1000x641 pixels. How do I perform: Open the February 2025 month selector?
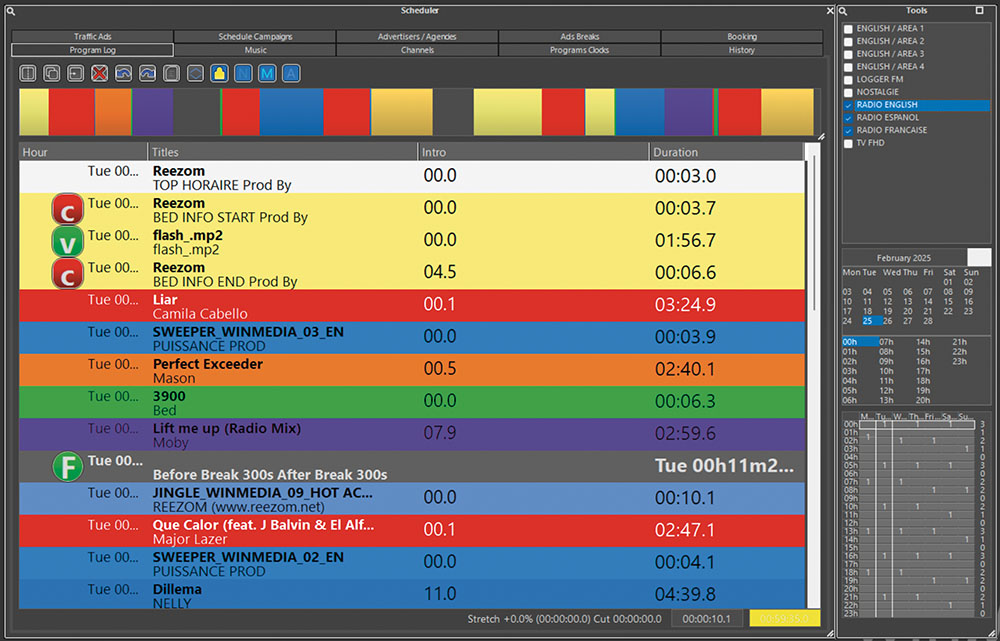904,258
